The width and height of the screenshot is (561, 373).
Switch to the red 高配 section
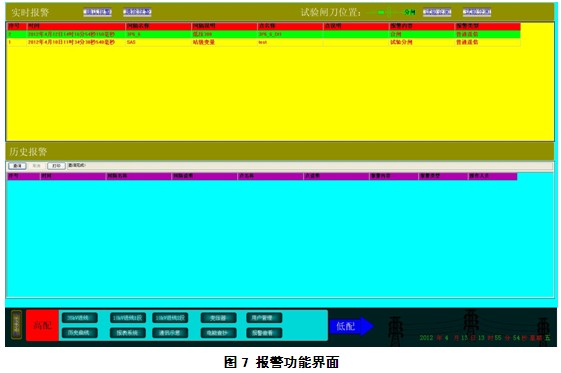click(42, 325)
